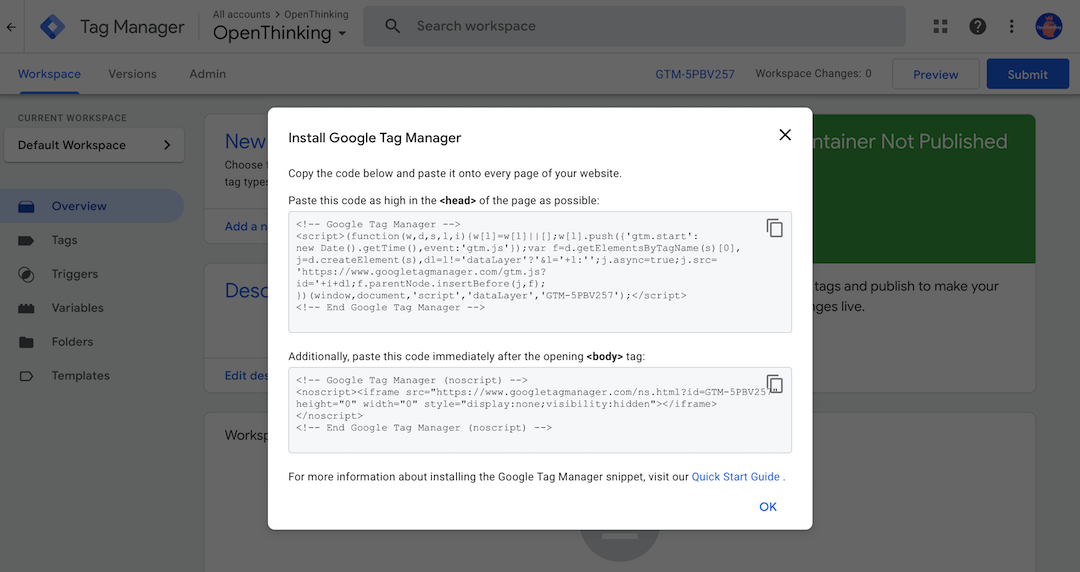Copy the head script snippet
The image size is (1080, 572).
tap(775, 228)
